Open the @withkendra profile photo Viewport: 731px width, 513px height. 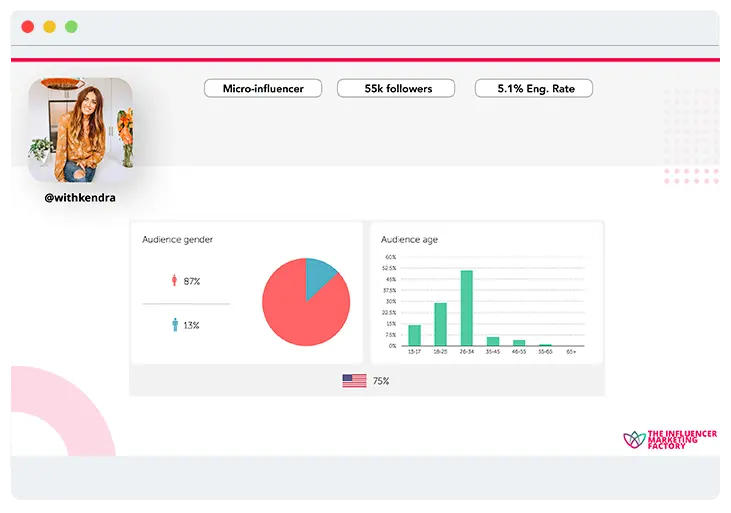pyautogui.click(x=80, y=130)
